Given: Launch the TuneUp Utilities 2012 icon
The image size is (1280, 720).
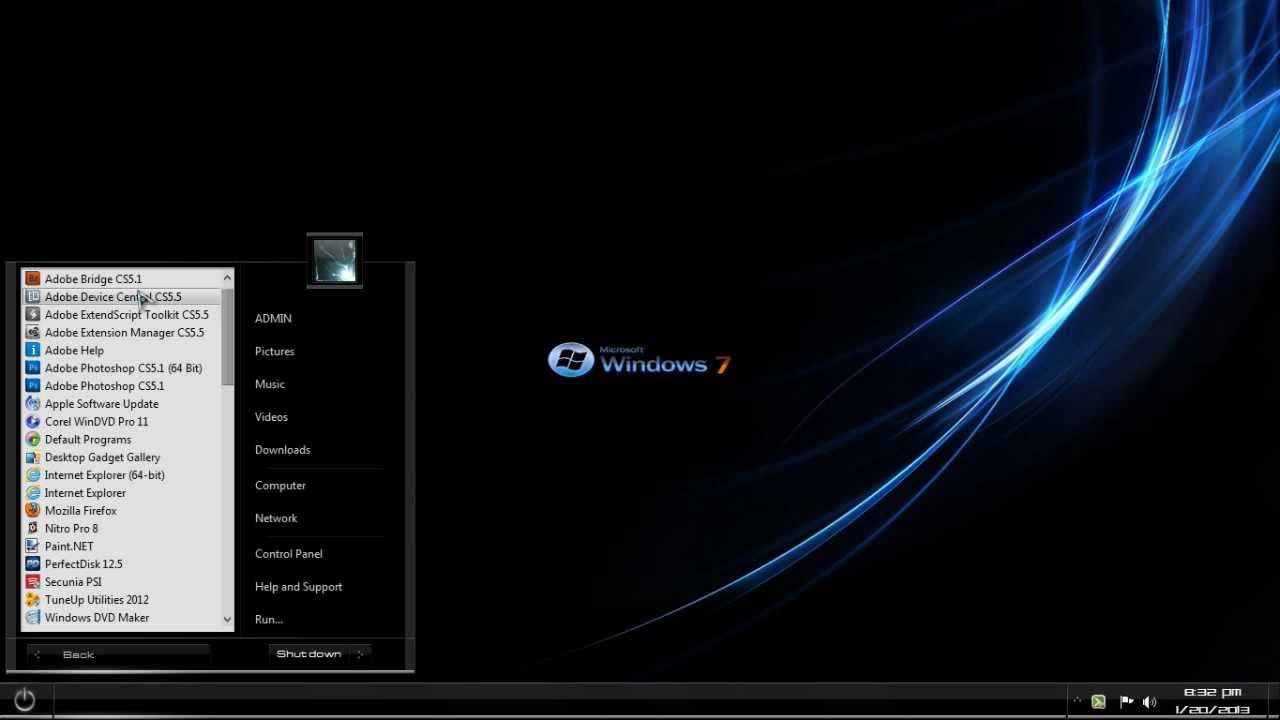Looking at the screenshot, I should pos(33,600).
